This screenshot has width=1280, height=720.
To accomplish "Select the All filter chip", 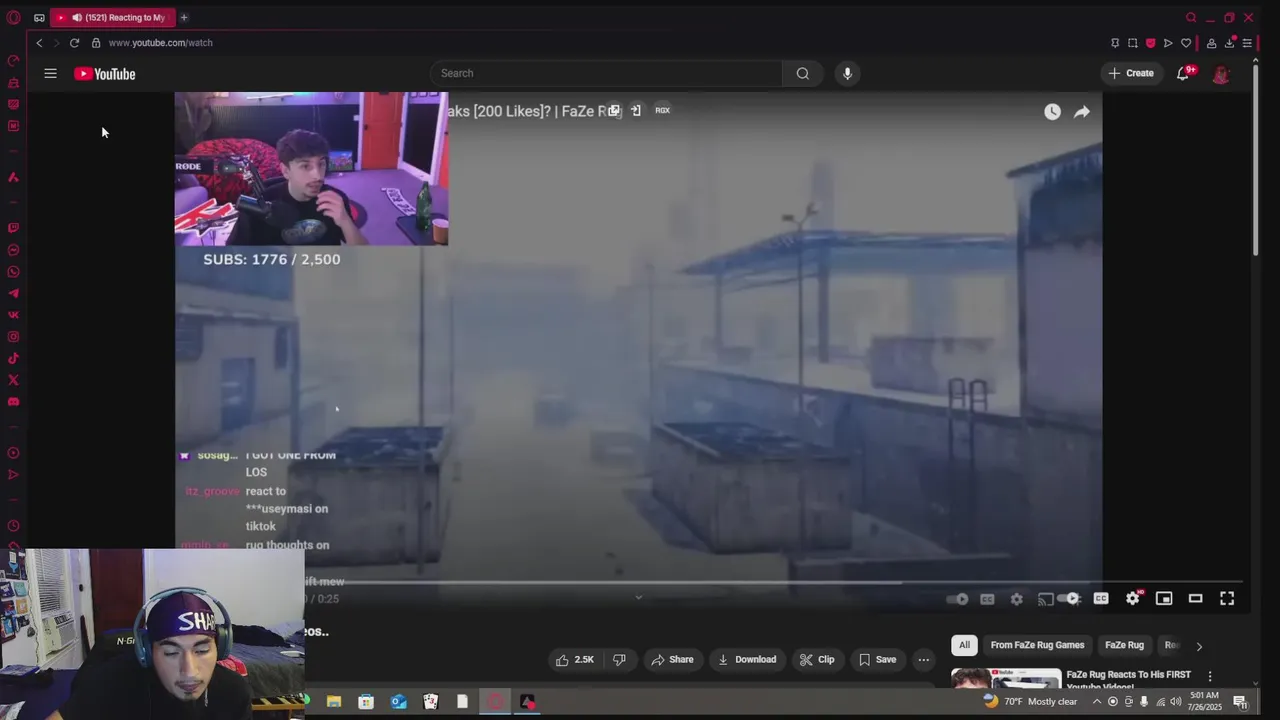I will coord(964,645).
